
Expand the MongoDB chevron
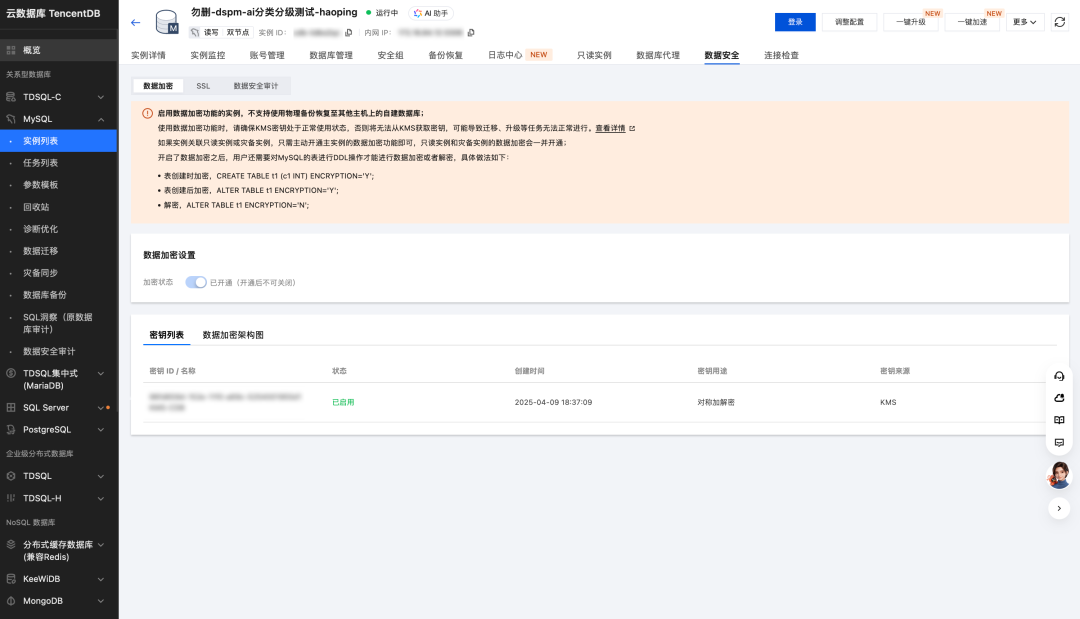[x=101, y=601]
